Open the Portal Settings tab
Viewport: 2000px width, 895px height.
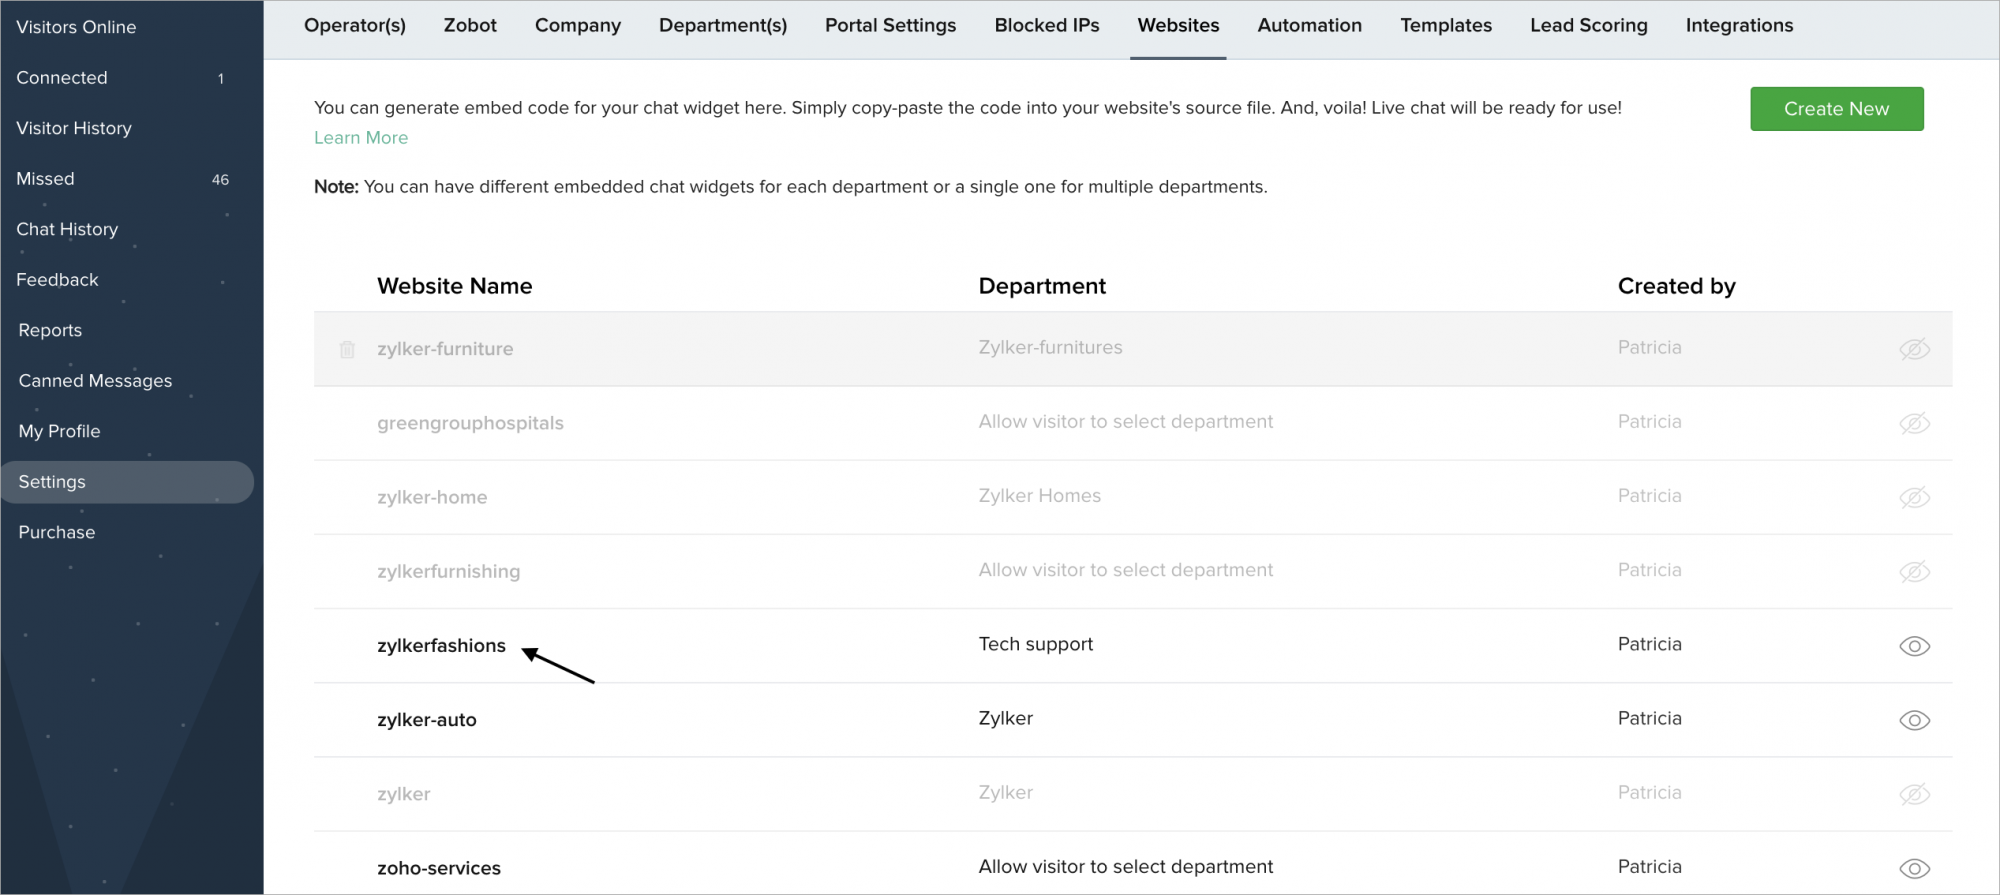pos(890,26)
